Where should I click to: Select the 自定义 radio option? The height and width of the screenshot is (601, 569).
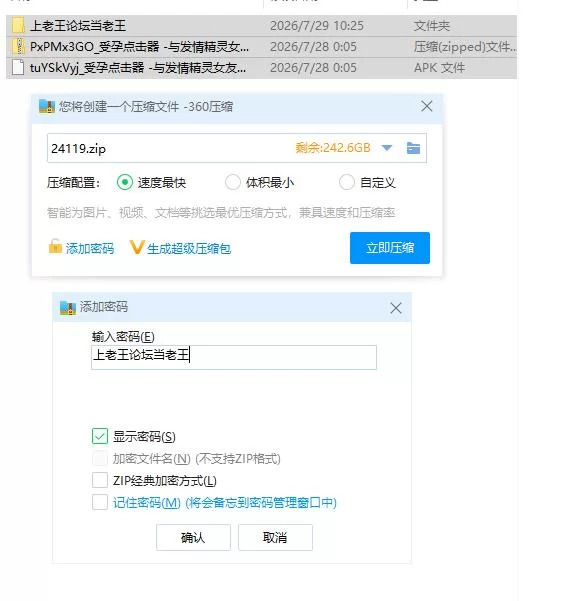click(x=347, y=182)
